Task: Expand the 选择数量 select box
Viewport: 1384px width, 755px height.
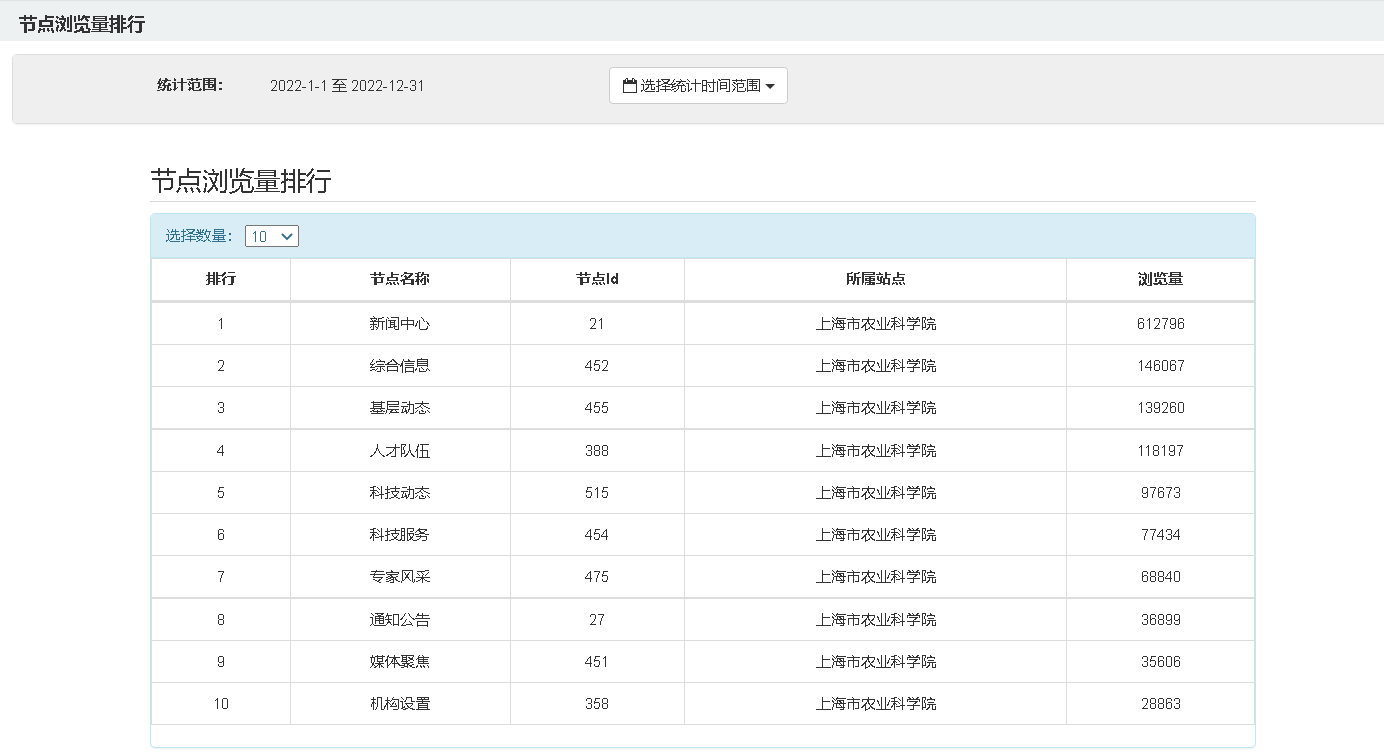Action: point(272,237)
